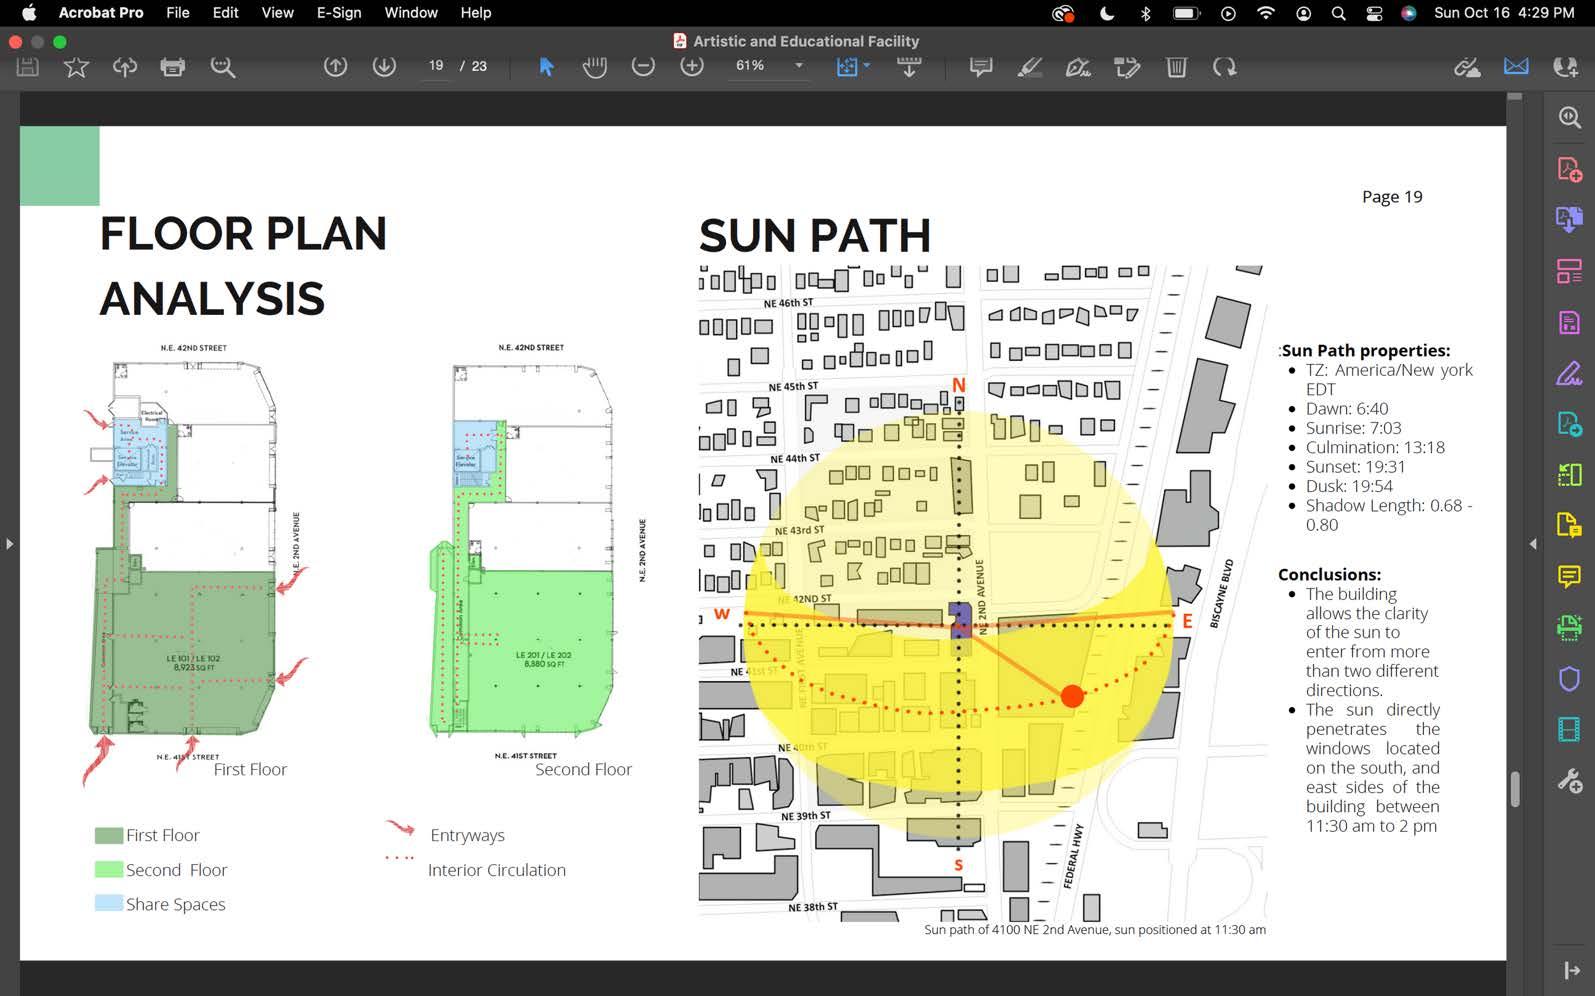
Task: Click the Print file icon
Action: [173, 67]
